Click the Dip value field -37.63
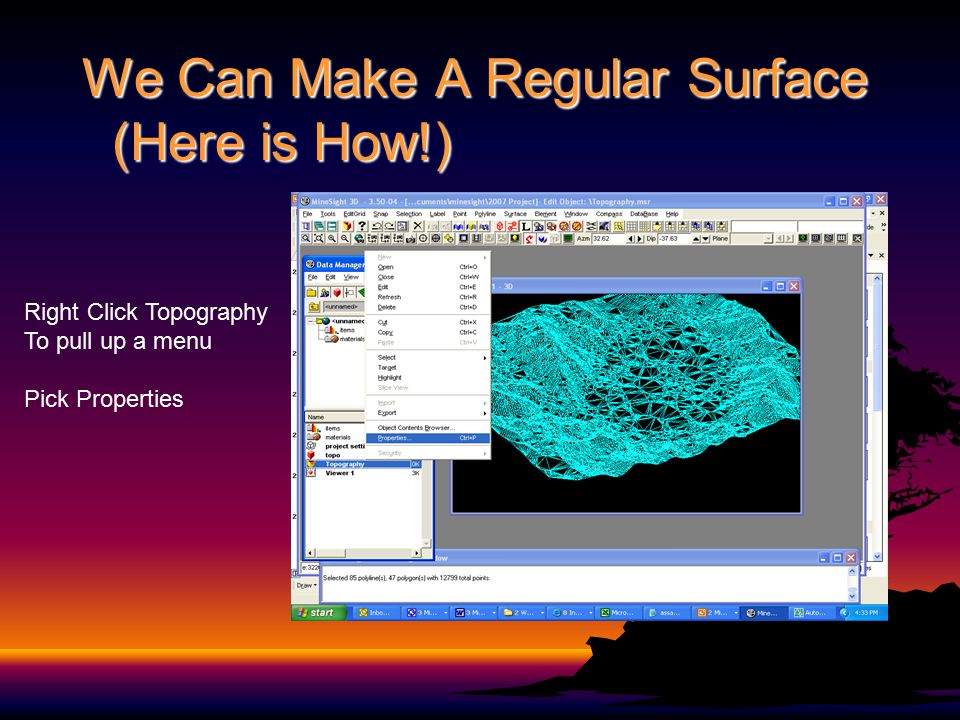The image size is (960, 720). pos(674,238)
